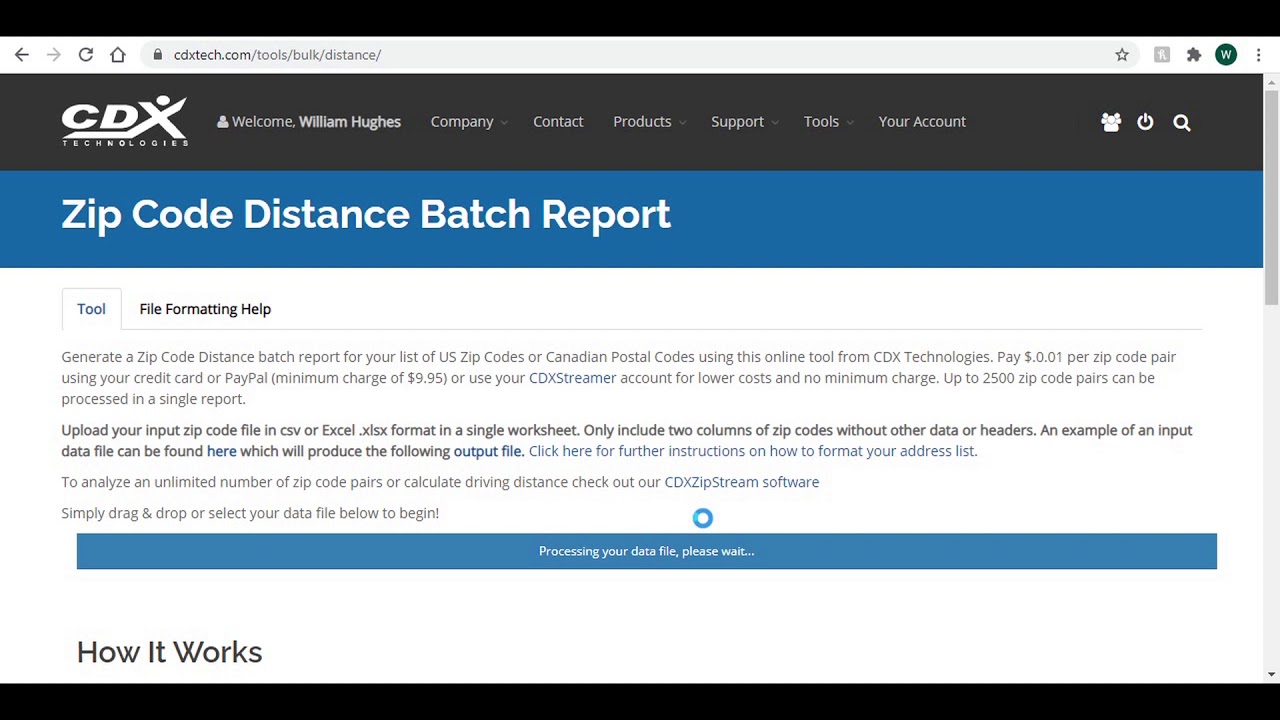
Task: Click the power logout icon
Action: [1145, 122]
